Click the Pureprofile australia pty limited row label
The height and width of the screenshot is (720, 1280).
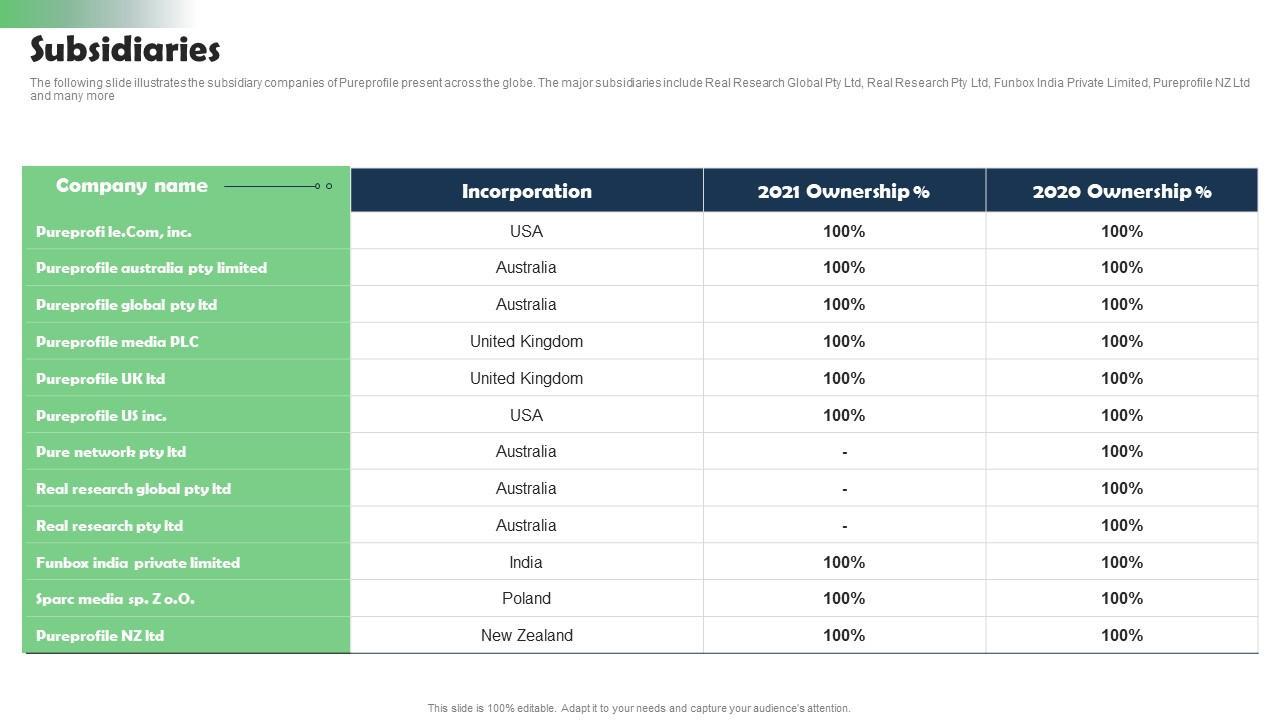click(151, 268)
